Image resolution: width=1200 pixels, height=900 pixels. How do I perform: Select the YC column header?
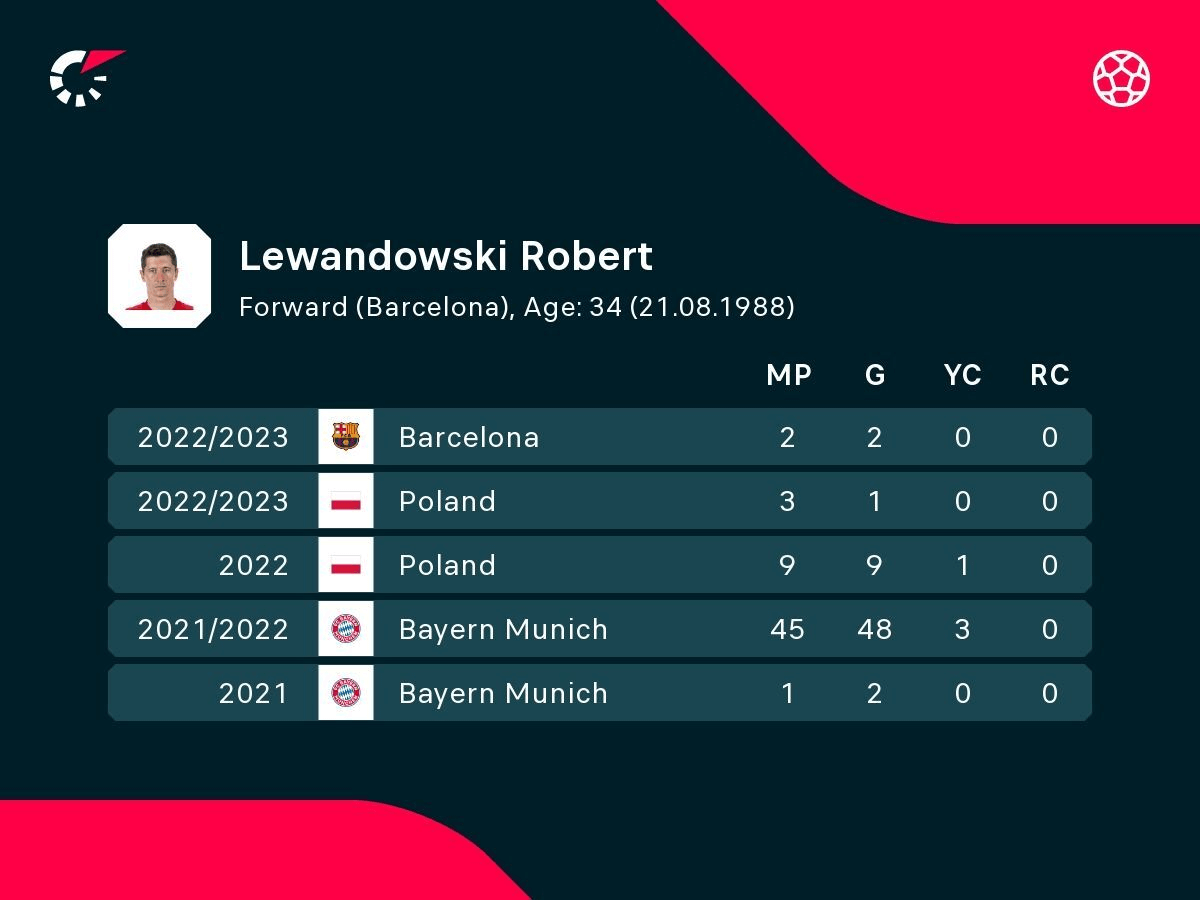click(x=962, y=375)
